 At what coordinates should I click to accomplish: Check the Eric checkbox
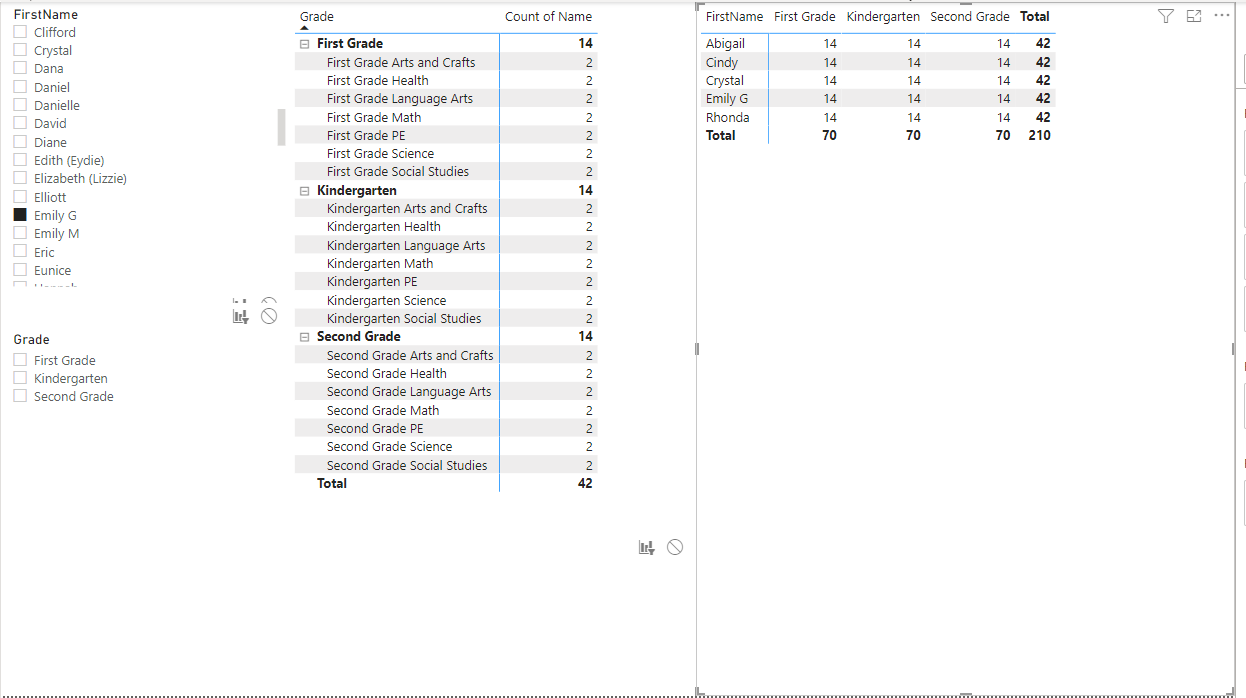point(20,252)
